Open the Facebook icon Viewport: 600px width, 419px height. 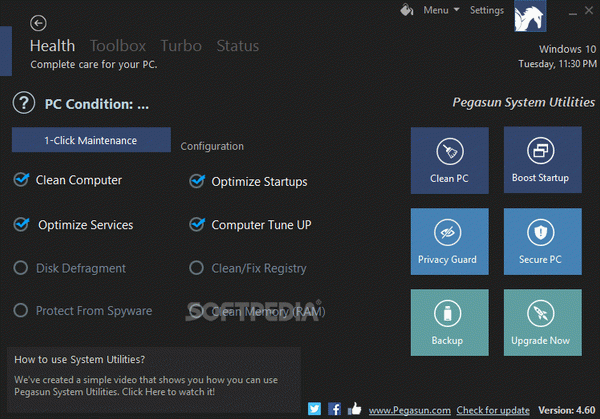tap(334, 409)
